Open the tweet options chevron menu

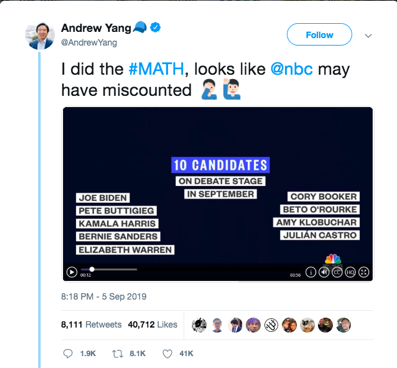(x=368, y=36)
